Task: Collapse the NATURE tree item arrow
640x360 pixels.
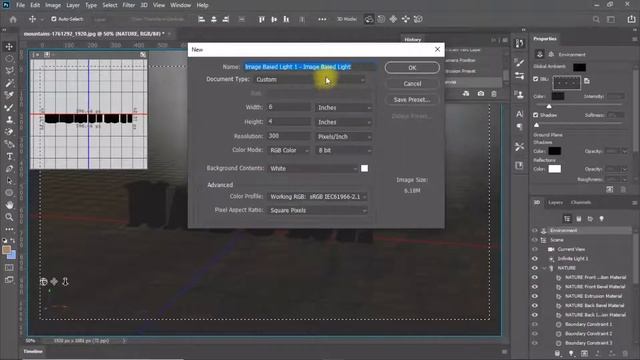Action: pos(544,268)
